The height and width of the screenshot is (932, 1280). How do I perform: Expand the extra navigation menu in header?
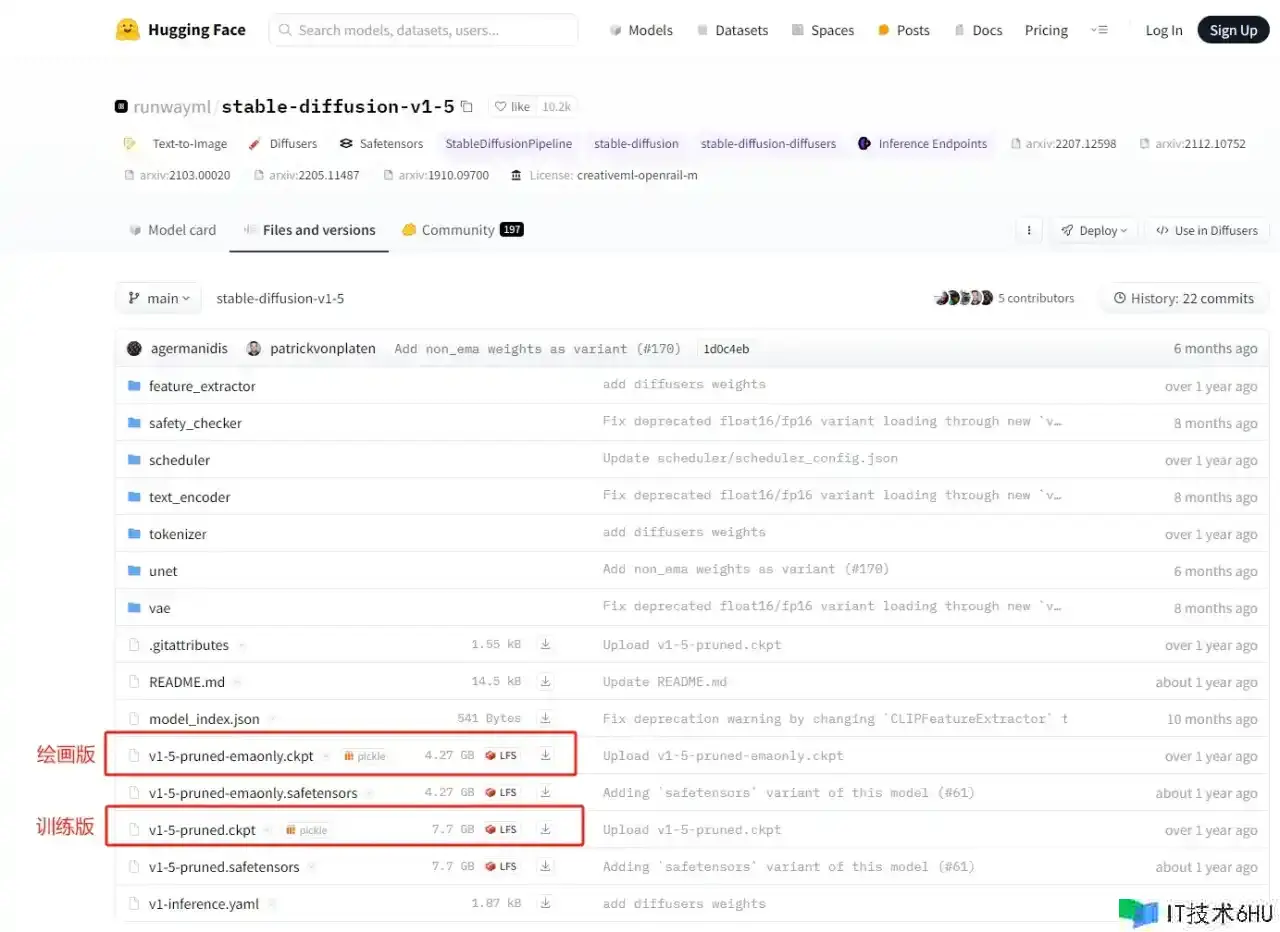(x=1099, y=30)
